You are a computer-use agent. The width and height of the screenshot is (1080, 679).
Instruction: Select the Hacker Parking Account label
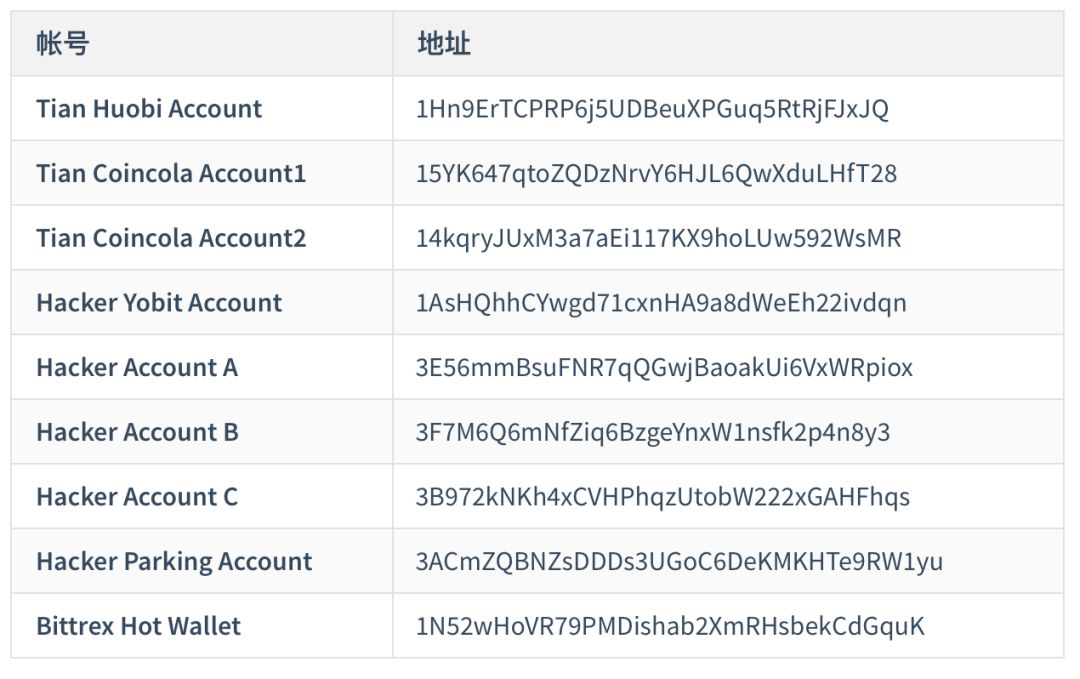tap(174, 562)
